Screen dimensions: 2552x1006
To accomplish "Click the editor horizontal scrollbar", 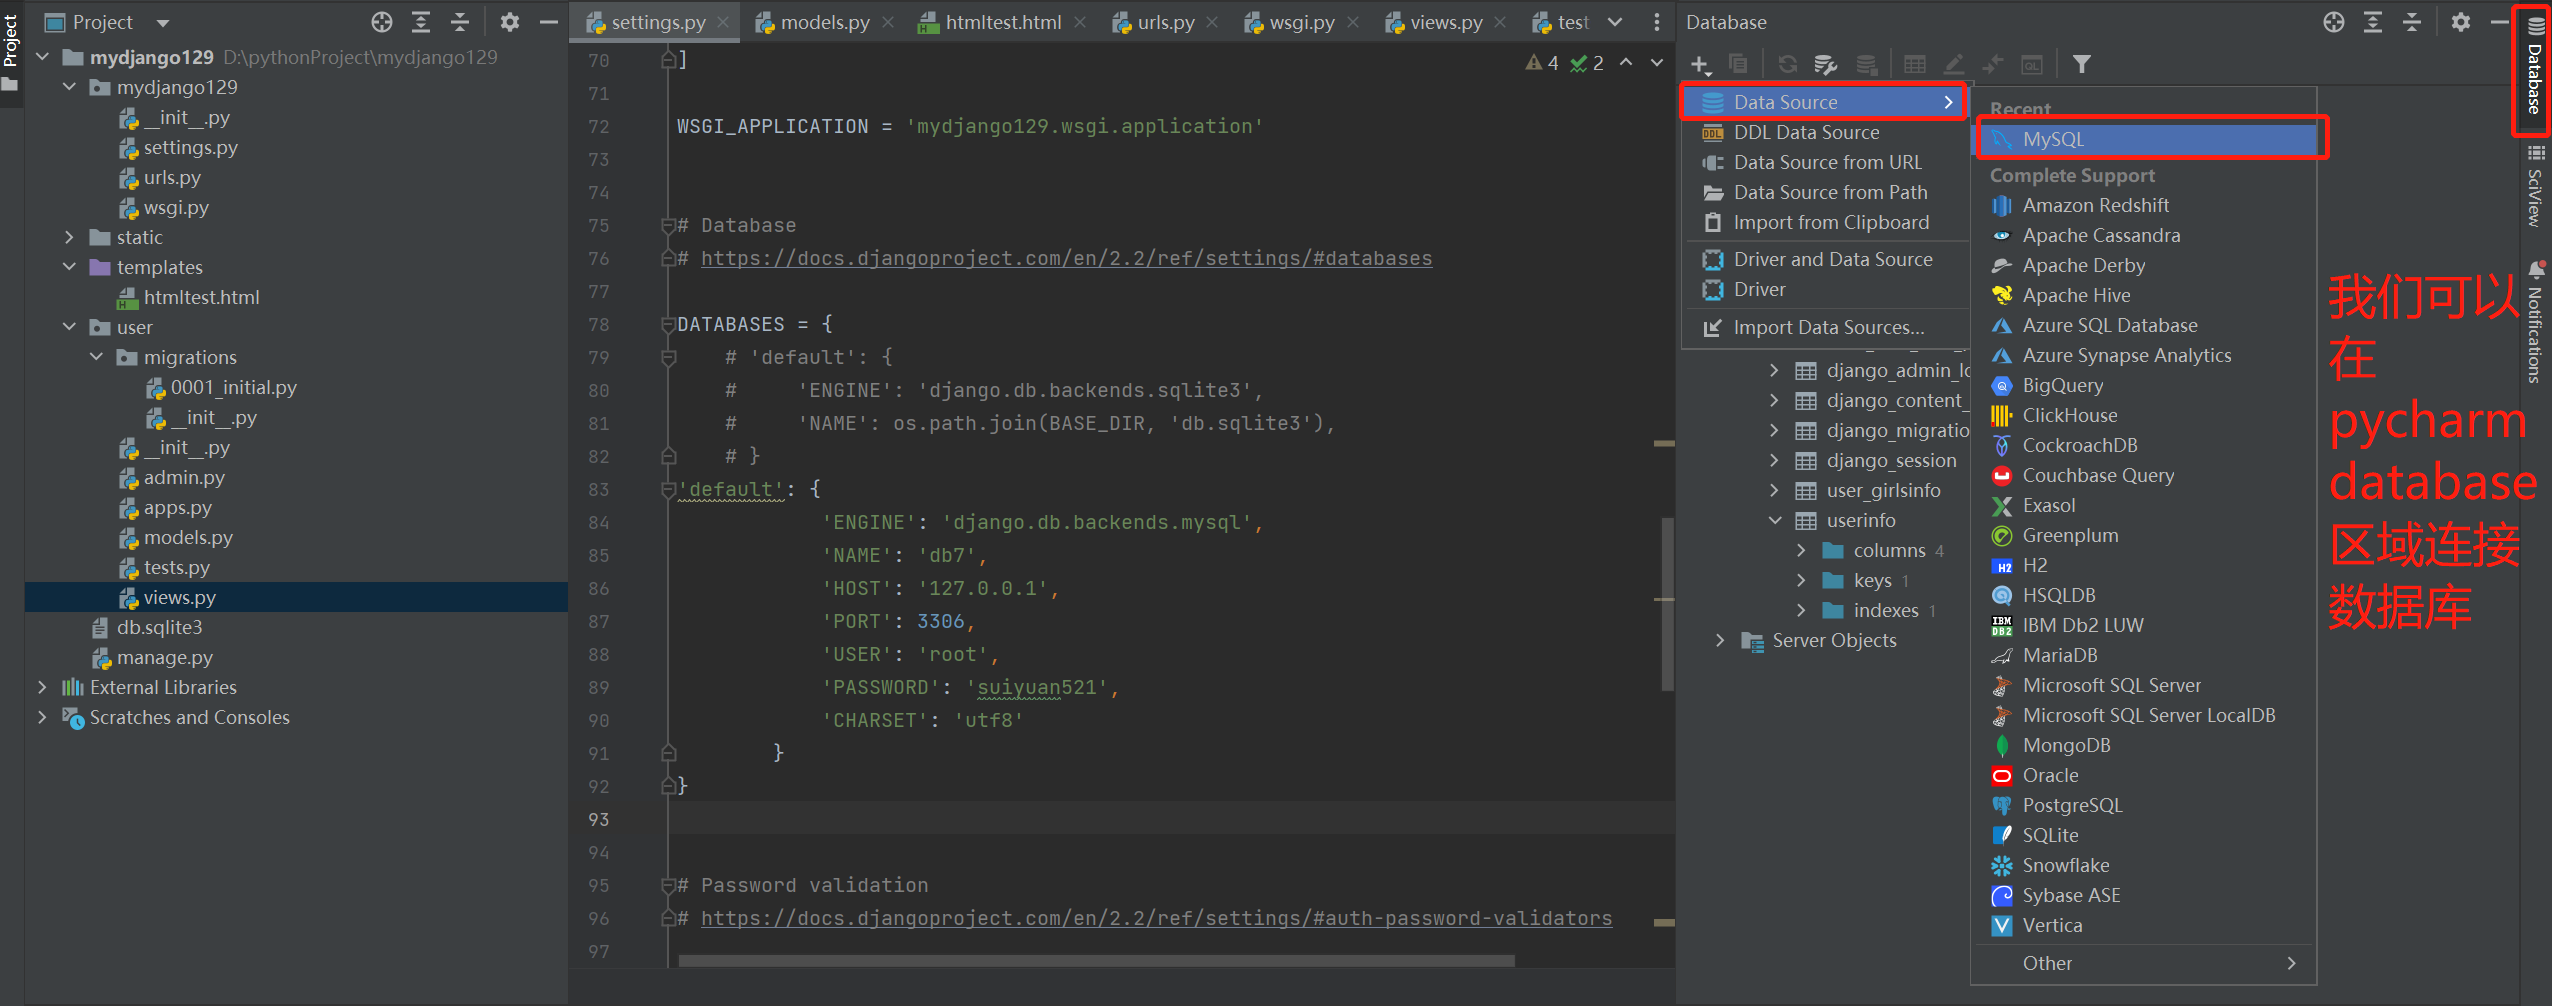I will point(1096,961).
